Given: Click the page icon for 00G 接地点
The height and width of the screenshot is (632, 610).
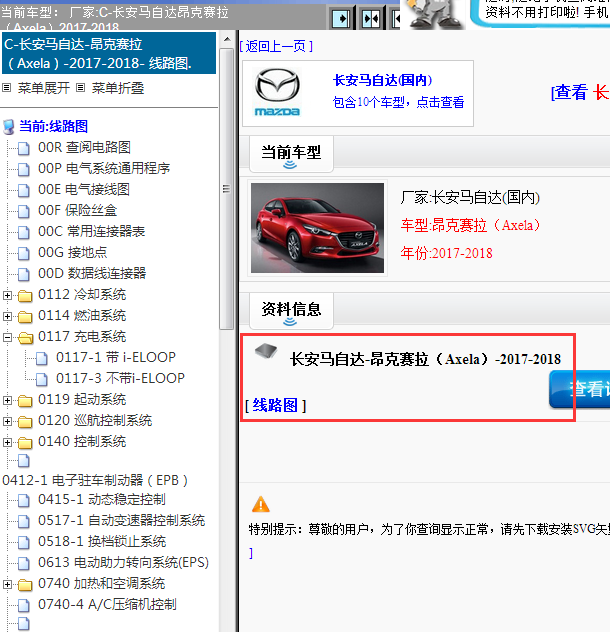Looking at the screenshot, I should (24, 253).
